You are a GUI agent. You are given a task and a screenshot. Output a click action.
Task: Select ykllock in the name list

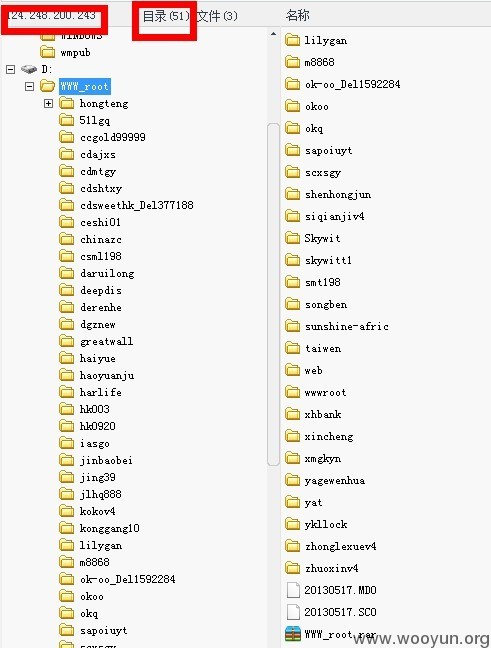[x=326, y=524]
